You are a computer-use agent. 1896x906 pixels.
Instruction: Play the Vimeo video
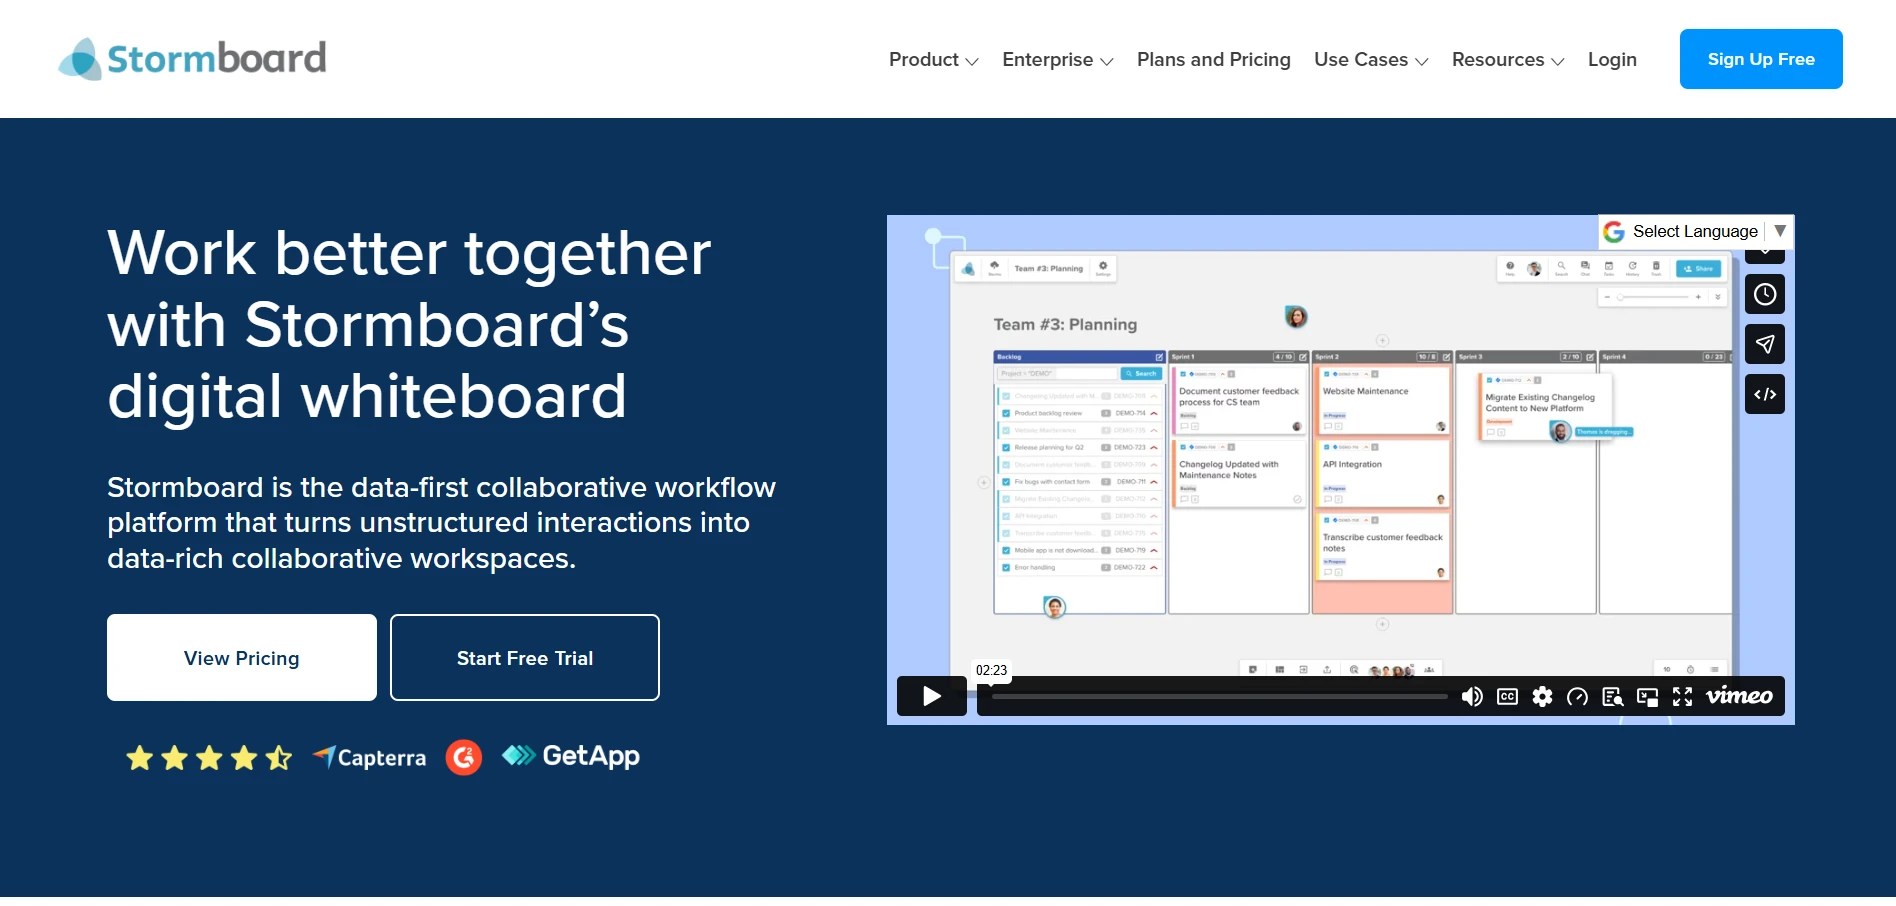point(931,696)
